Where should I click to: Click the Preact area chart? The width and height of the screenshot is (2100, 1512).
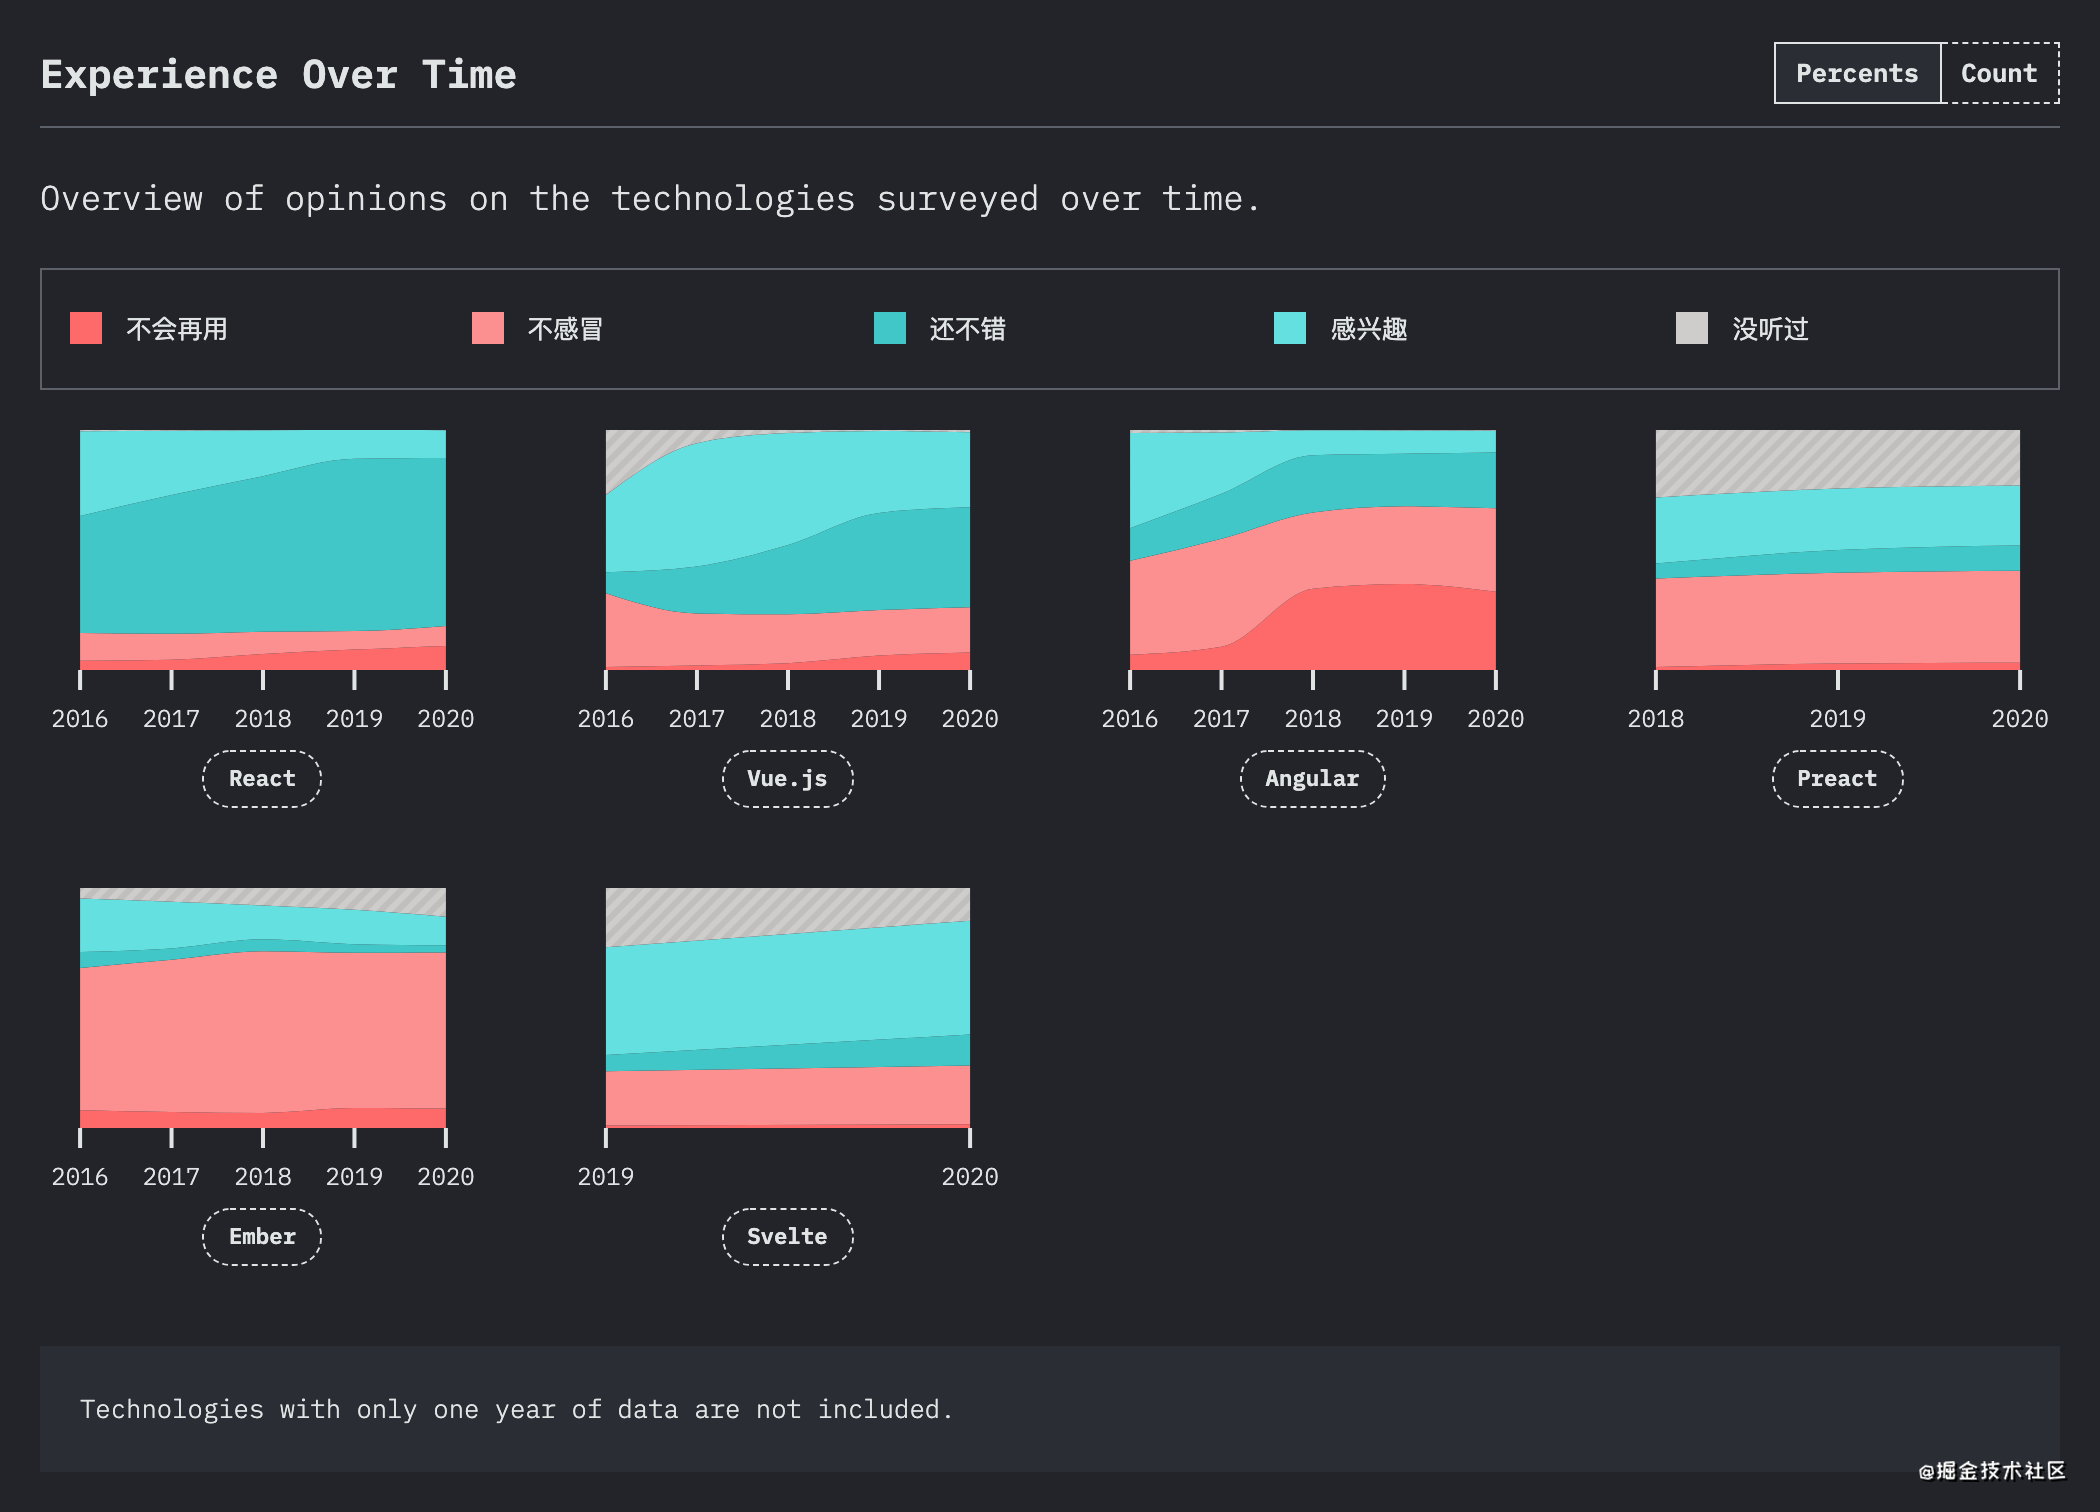pos(1837,550)
